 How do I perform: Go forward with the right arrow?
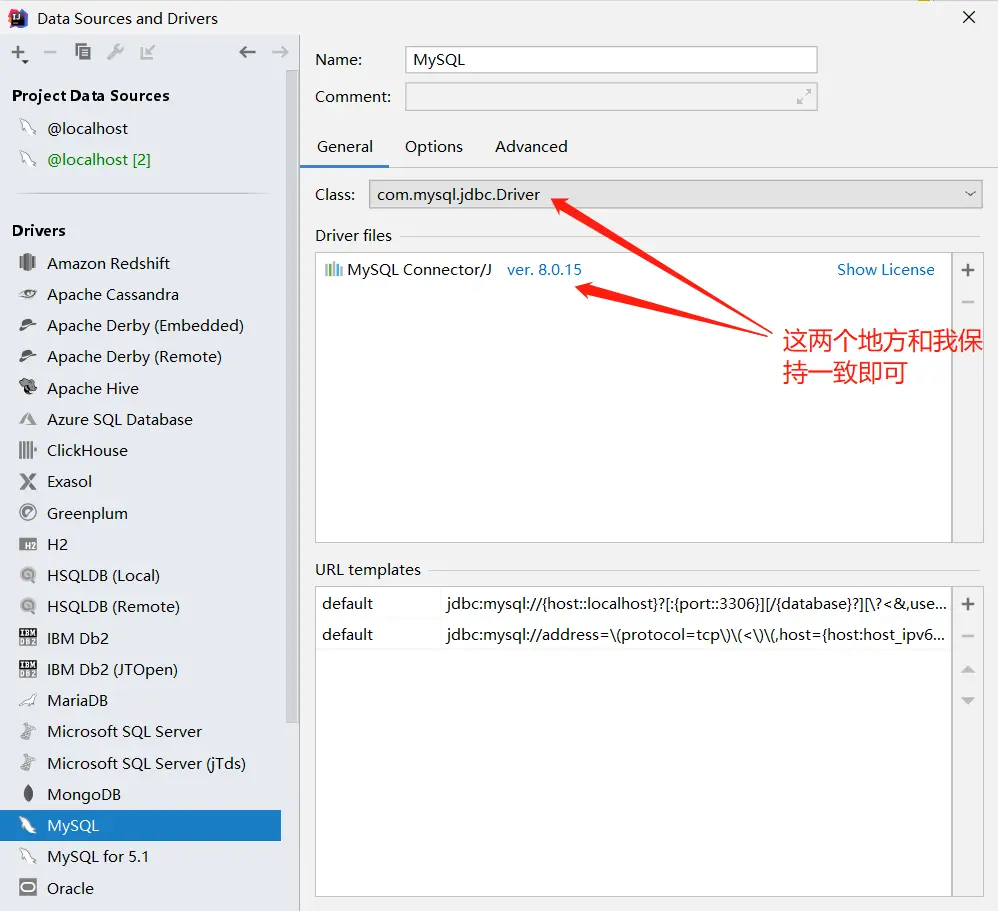coord(280,52)
